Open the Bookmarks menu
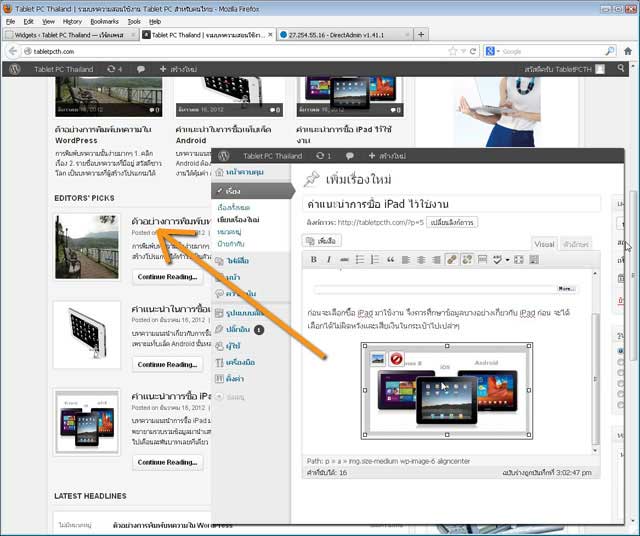The image size is (640, 536). pyautogui.click(x=104, y=21)
